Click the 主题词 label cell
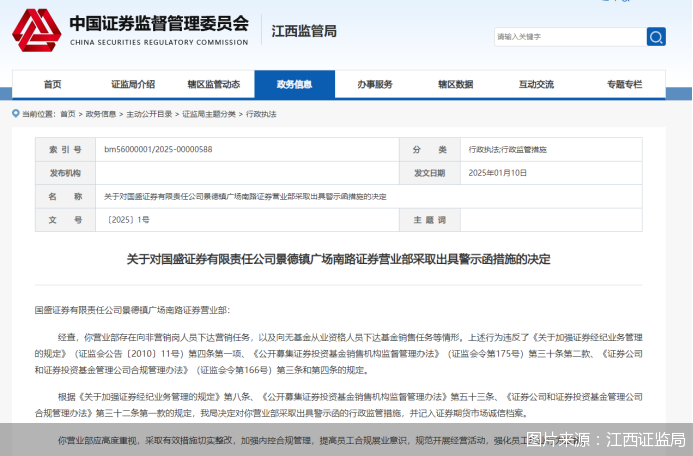This screenshot has height=456, width=693. tap(430, 220)
